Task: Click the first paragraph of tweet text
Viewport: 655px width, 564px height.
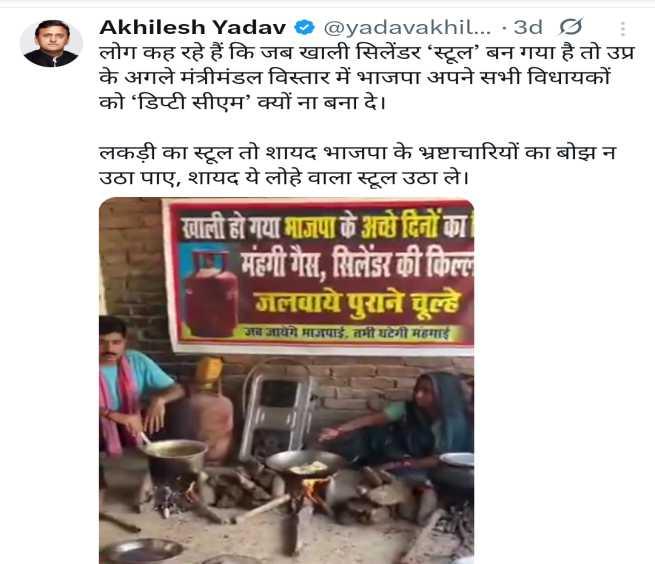Action: [x=367, y=77]
